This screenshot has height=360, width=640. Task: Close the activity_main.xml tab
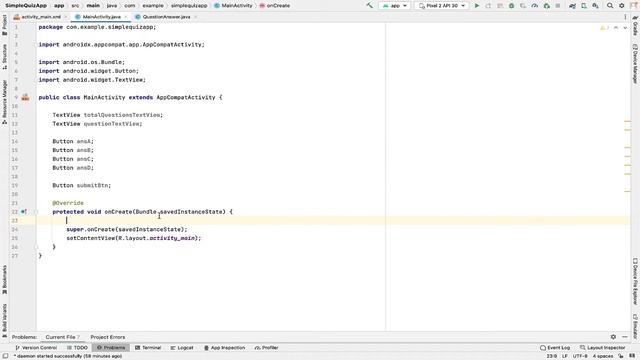pyautogui.click(x=65, y=17)
